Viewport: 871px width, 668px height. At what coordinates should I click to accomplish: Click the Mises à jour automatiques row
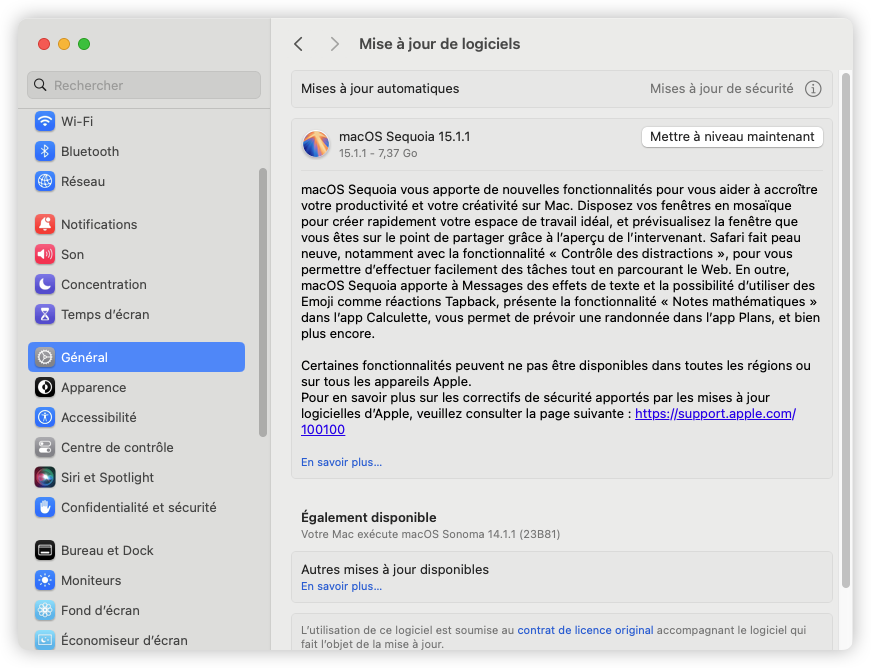tap(562, 89)
